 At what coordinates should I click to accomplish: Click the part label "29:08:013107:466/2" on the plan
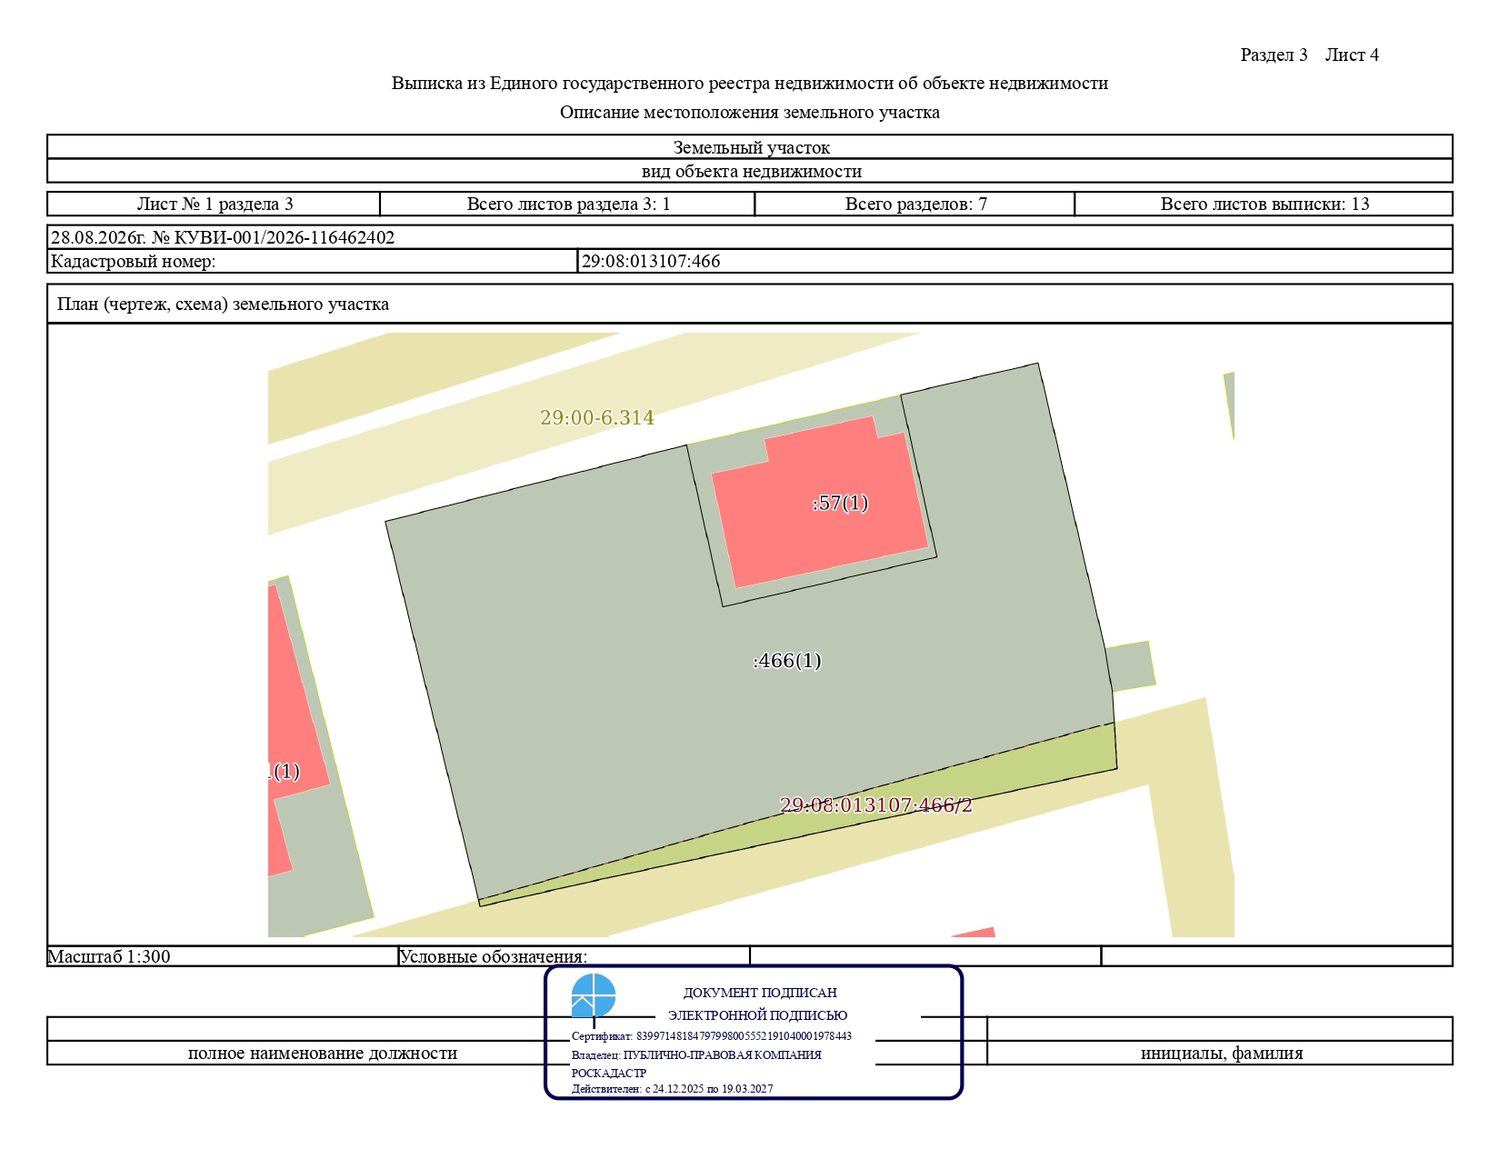click(x=876, y=805)
